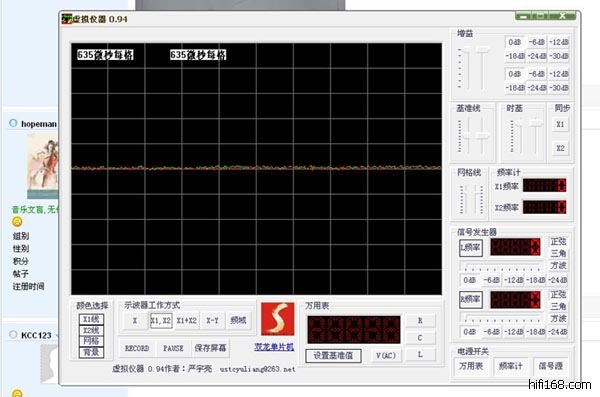This screenshot has height=397, width=600.
Task: Select the R multimeter mode
Action: pyautogui.click(x=420, y=320)
